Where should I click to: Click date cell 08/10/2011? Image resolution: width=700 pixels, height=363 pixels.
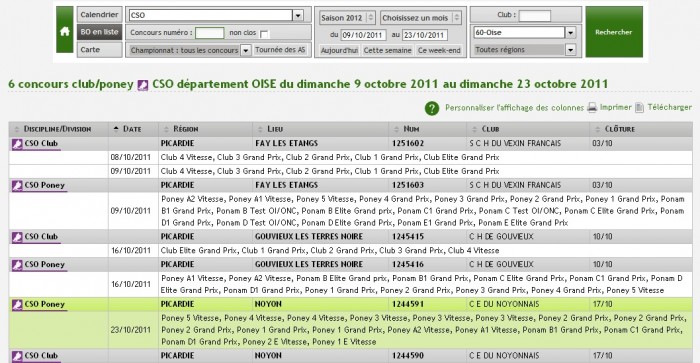[131, 158]
